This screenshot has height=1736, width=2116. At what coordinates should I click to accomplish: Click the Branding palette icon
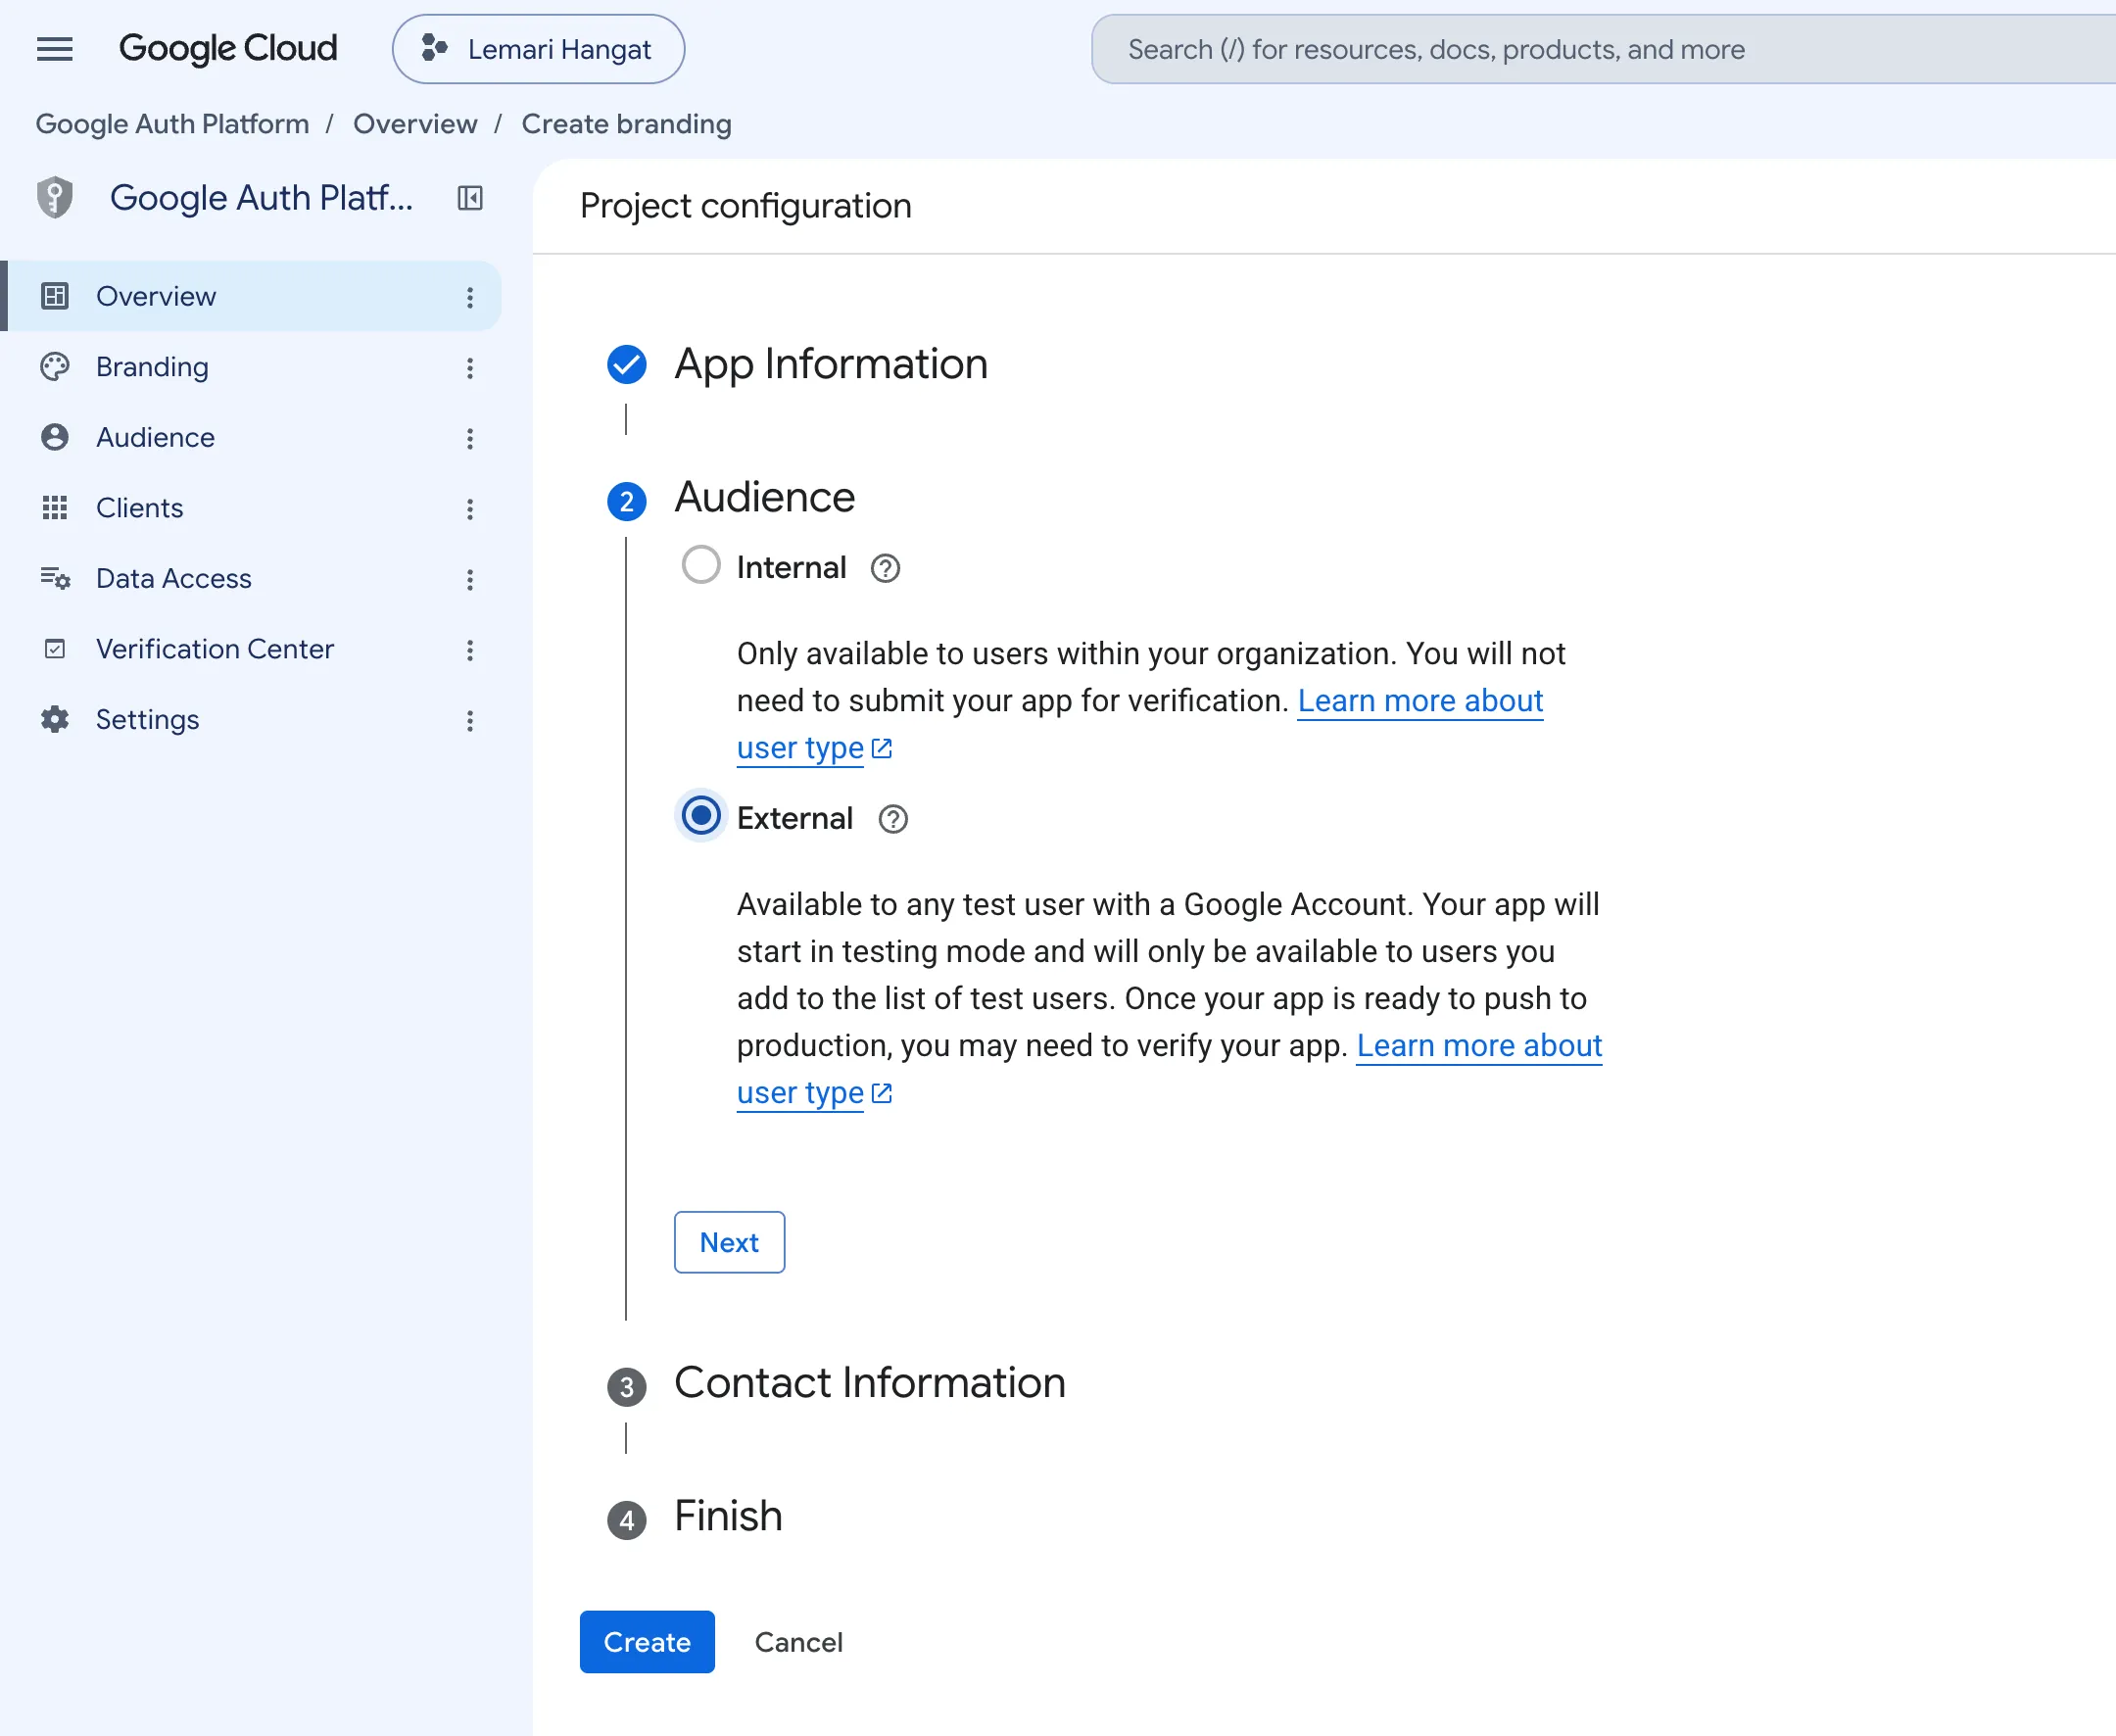click(55, 367)
